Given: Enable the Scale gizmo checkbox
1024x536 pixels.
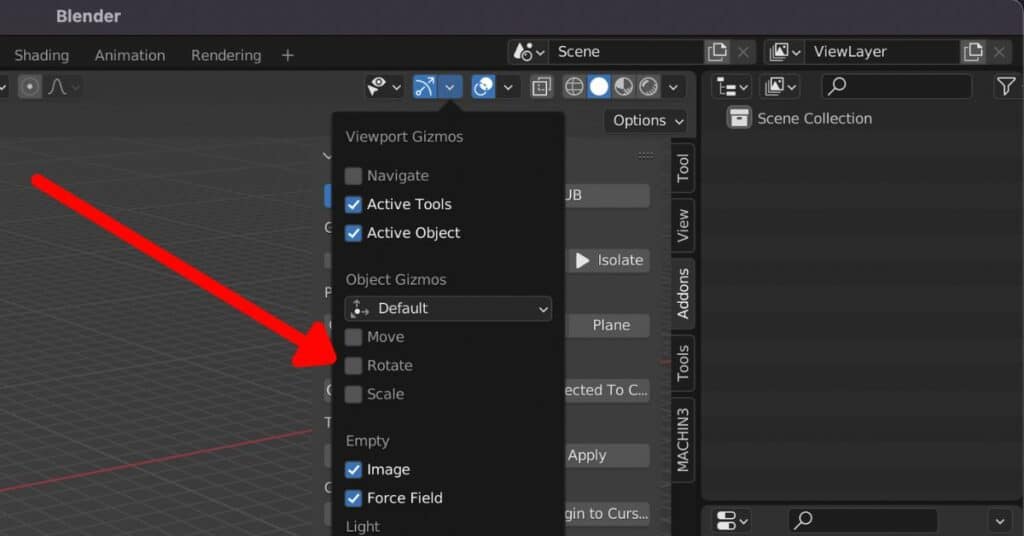Looking at the screenshot, I should pyautogui.click(x=353, y=394).
